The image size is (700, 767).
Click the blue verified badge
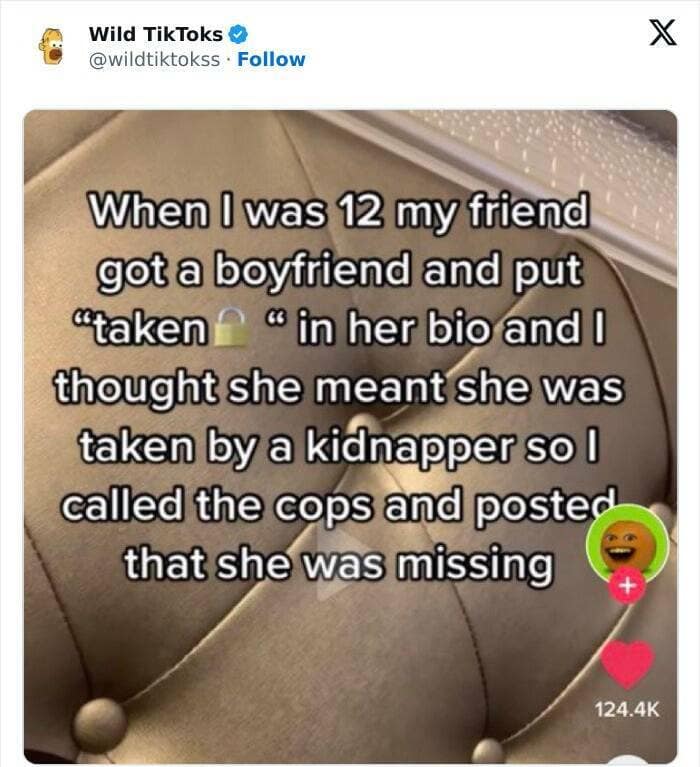coord(239,34)
